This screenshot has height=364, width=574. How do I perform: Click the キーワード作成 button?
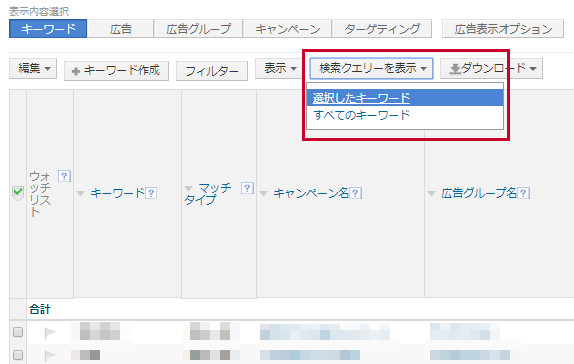tap(116, 71)
